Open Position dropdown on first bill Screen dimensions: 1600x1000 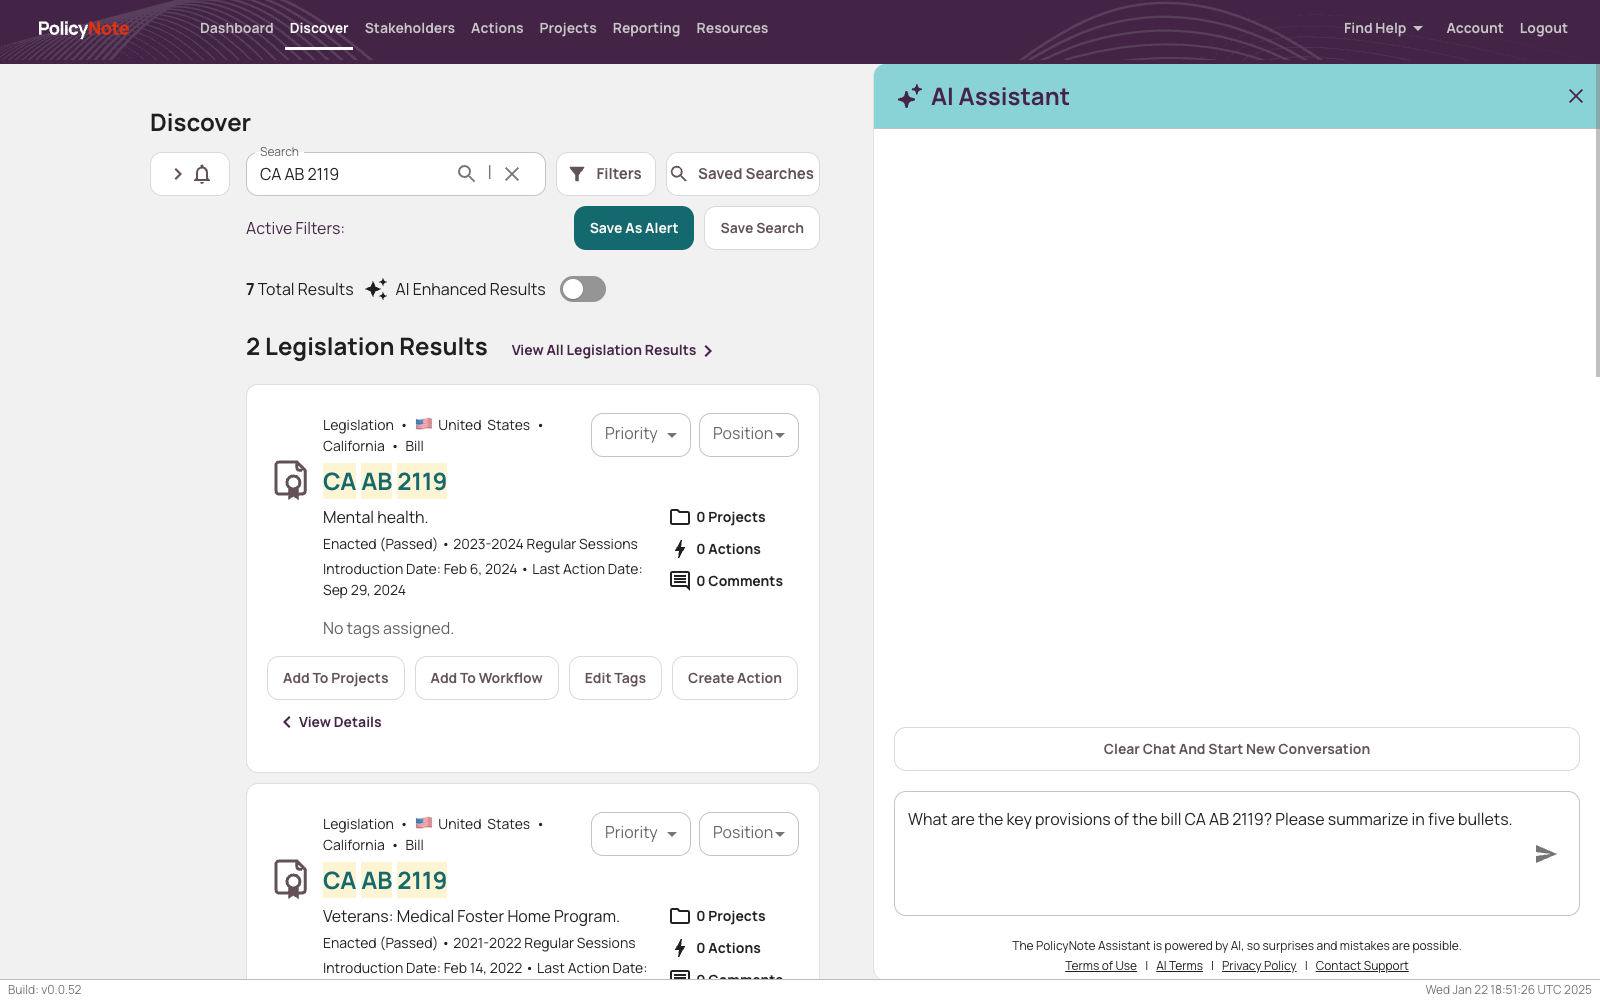(749, 435)
